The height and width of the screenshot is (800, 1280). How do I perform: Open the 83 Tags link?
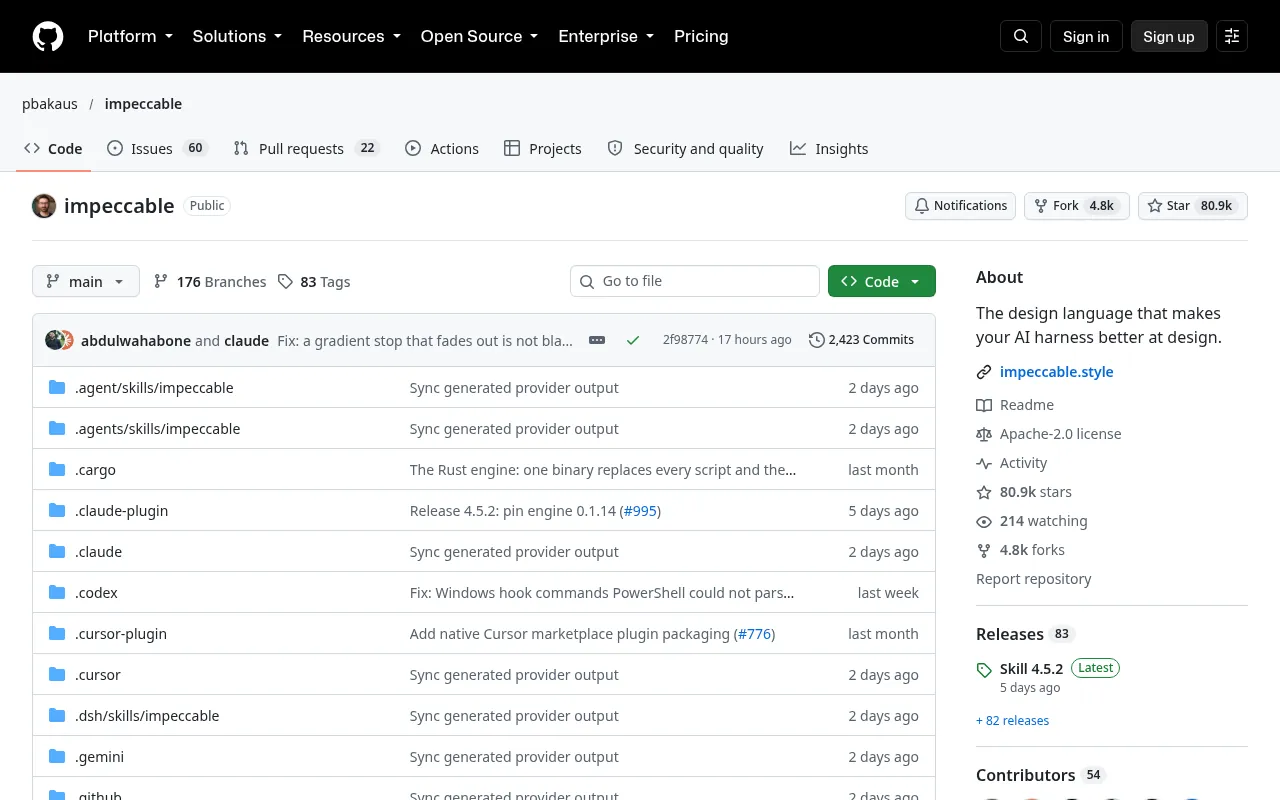click(314, 282)
